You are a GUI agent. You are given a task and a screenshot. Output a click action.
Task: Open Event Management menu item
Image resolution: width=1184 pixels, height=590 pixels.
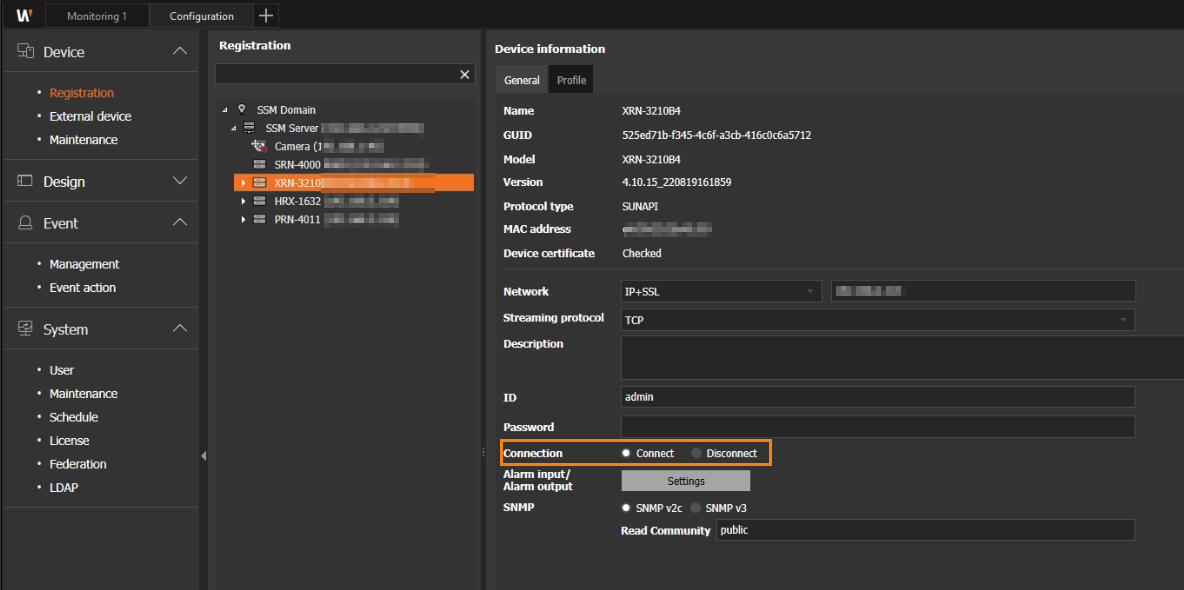click(85, 264)
